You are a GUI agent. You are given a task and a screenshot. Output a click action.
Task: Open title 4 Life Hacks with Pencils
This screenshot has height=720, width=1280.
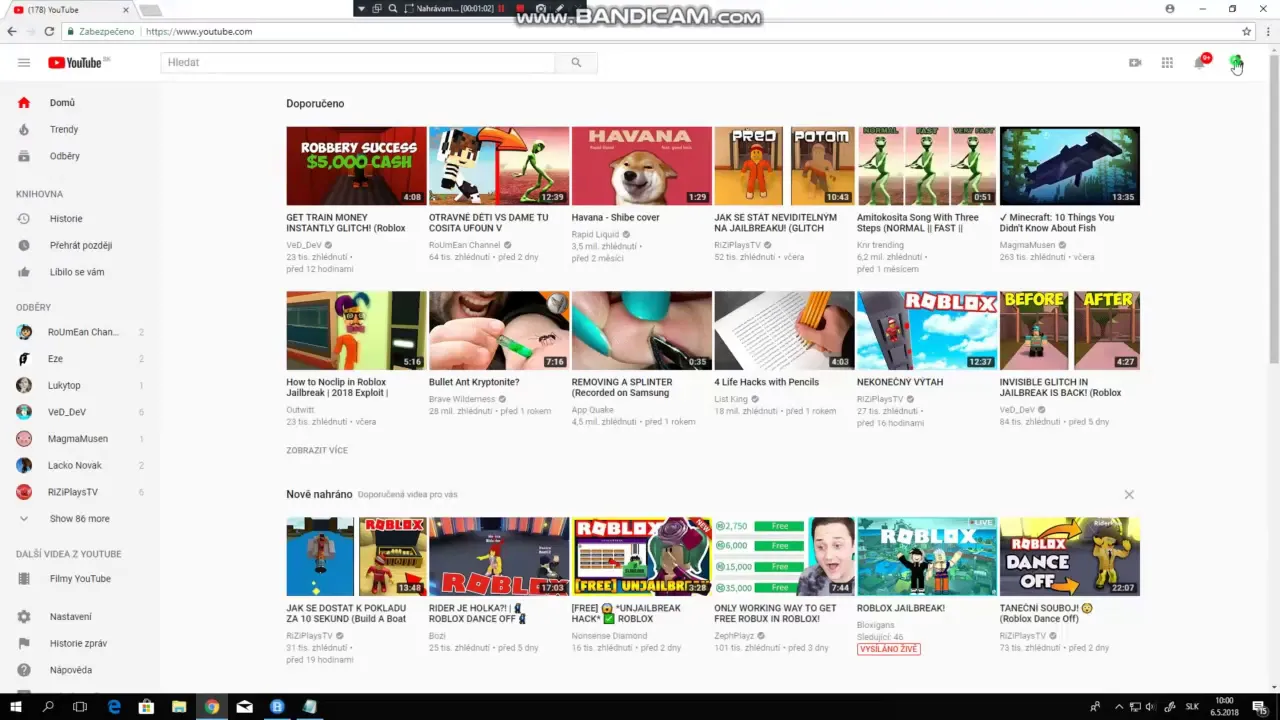767,382
